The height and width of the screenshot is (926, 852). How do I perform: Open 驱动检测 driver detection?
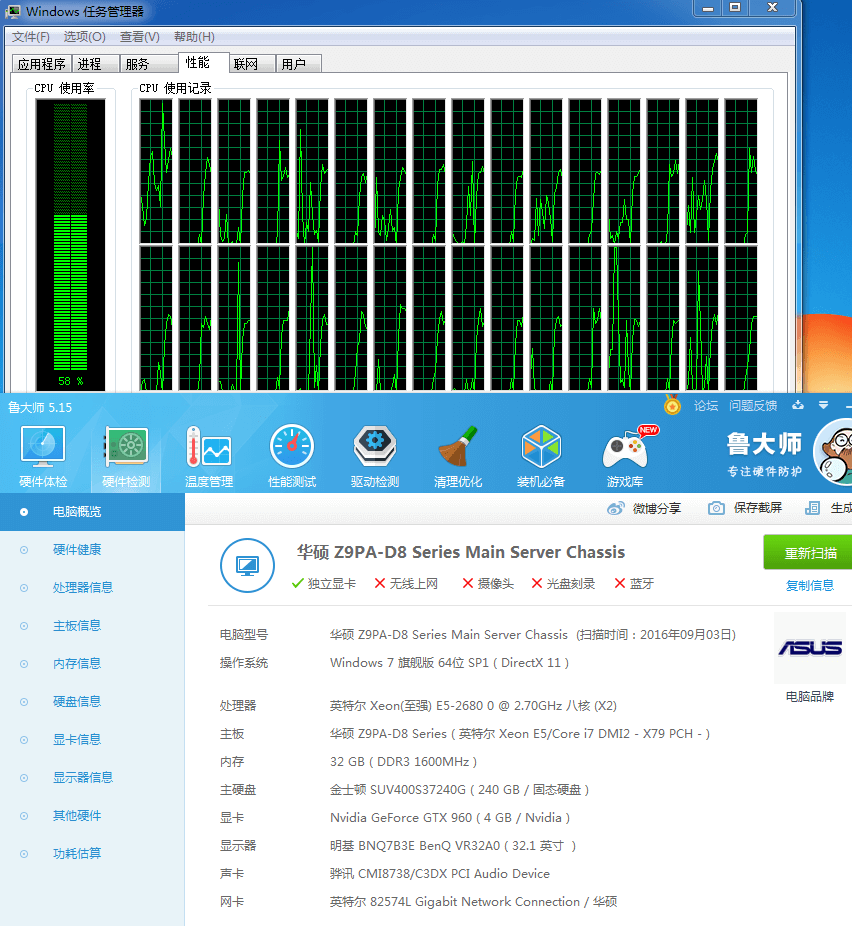click(x=375, y=457)
